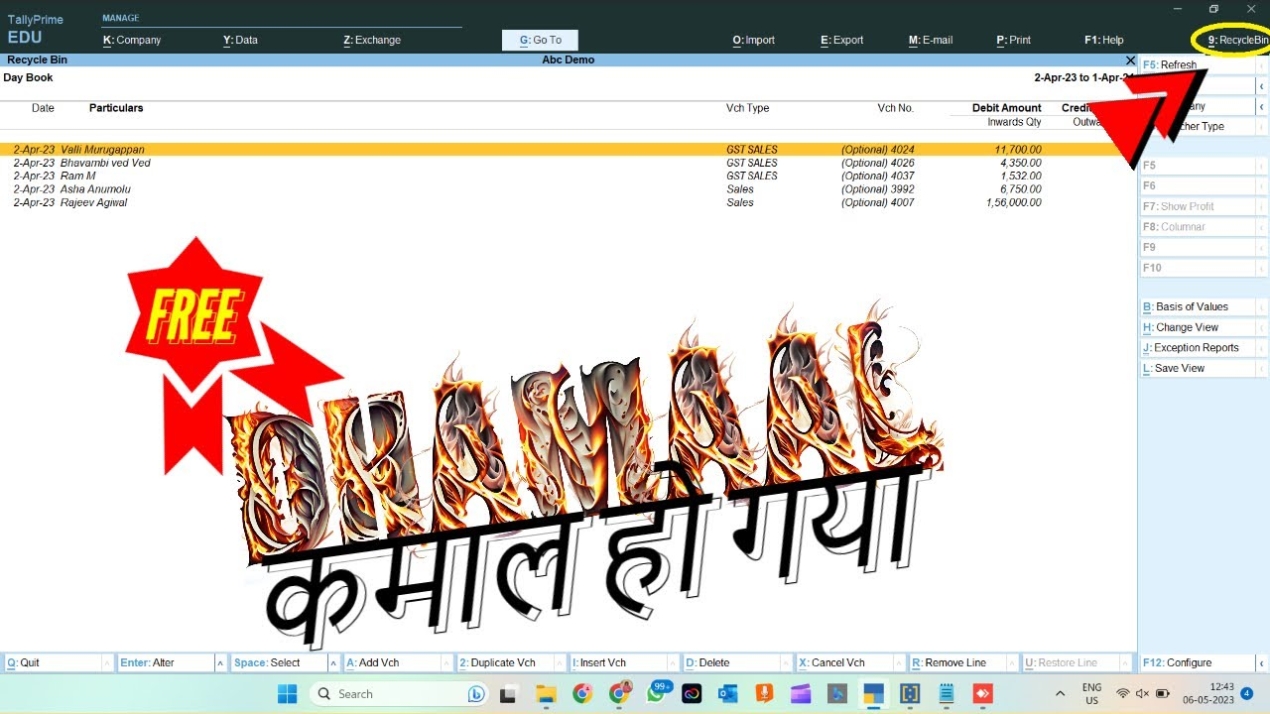Open the G: Go To menu
1270x714 pixels.
coord(540,40)
